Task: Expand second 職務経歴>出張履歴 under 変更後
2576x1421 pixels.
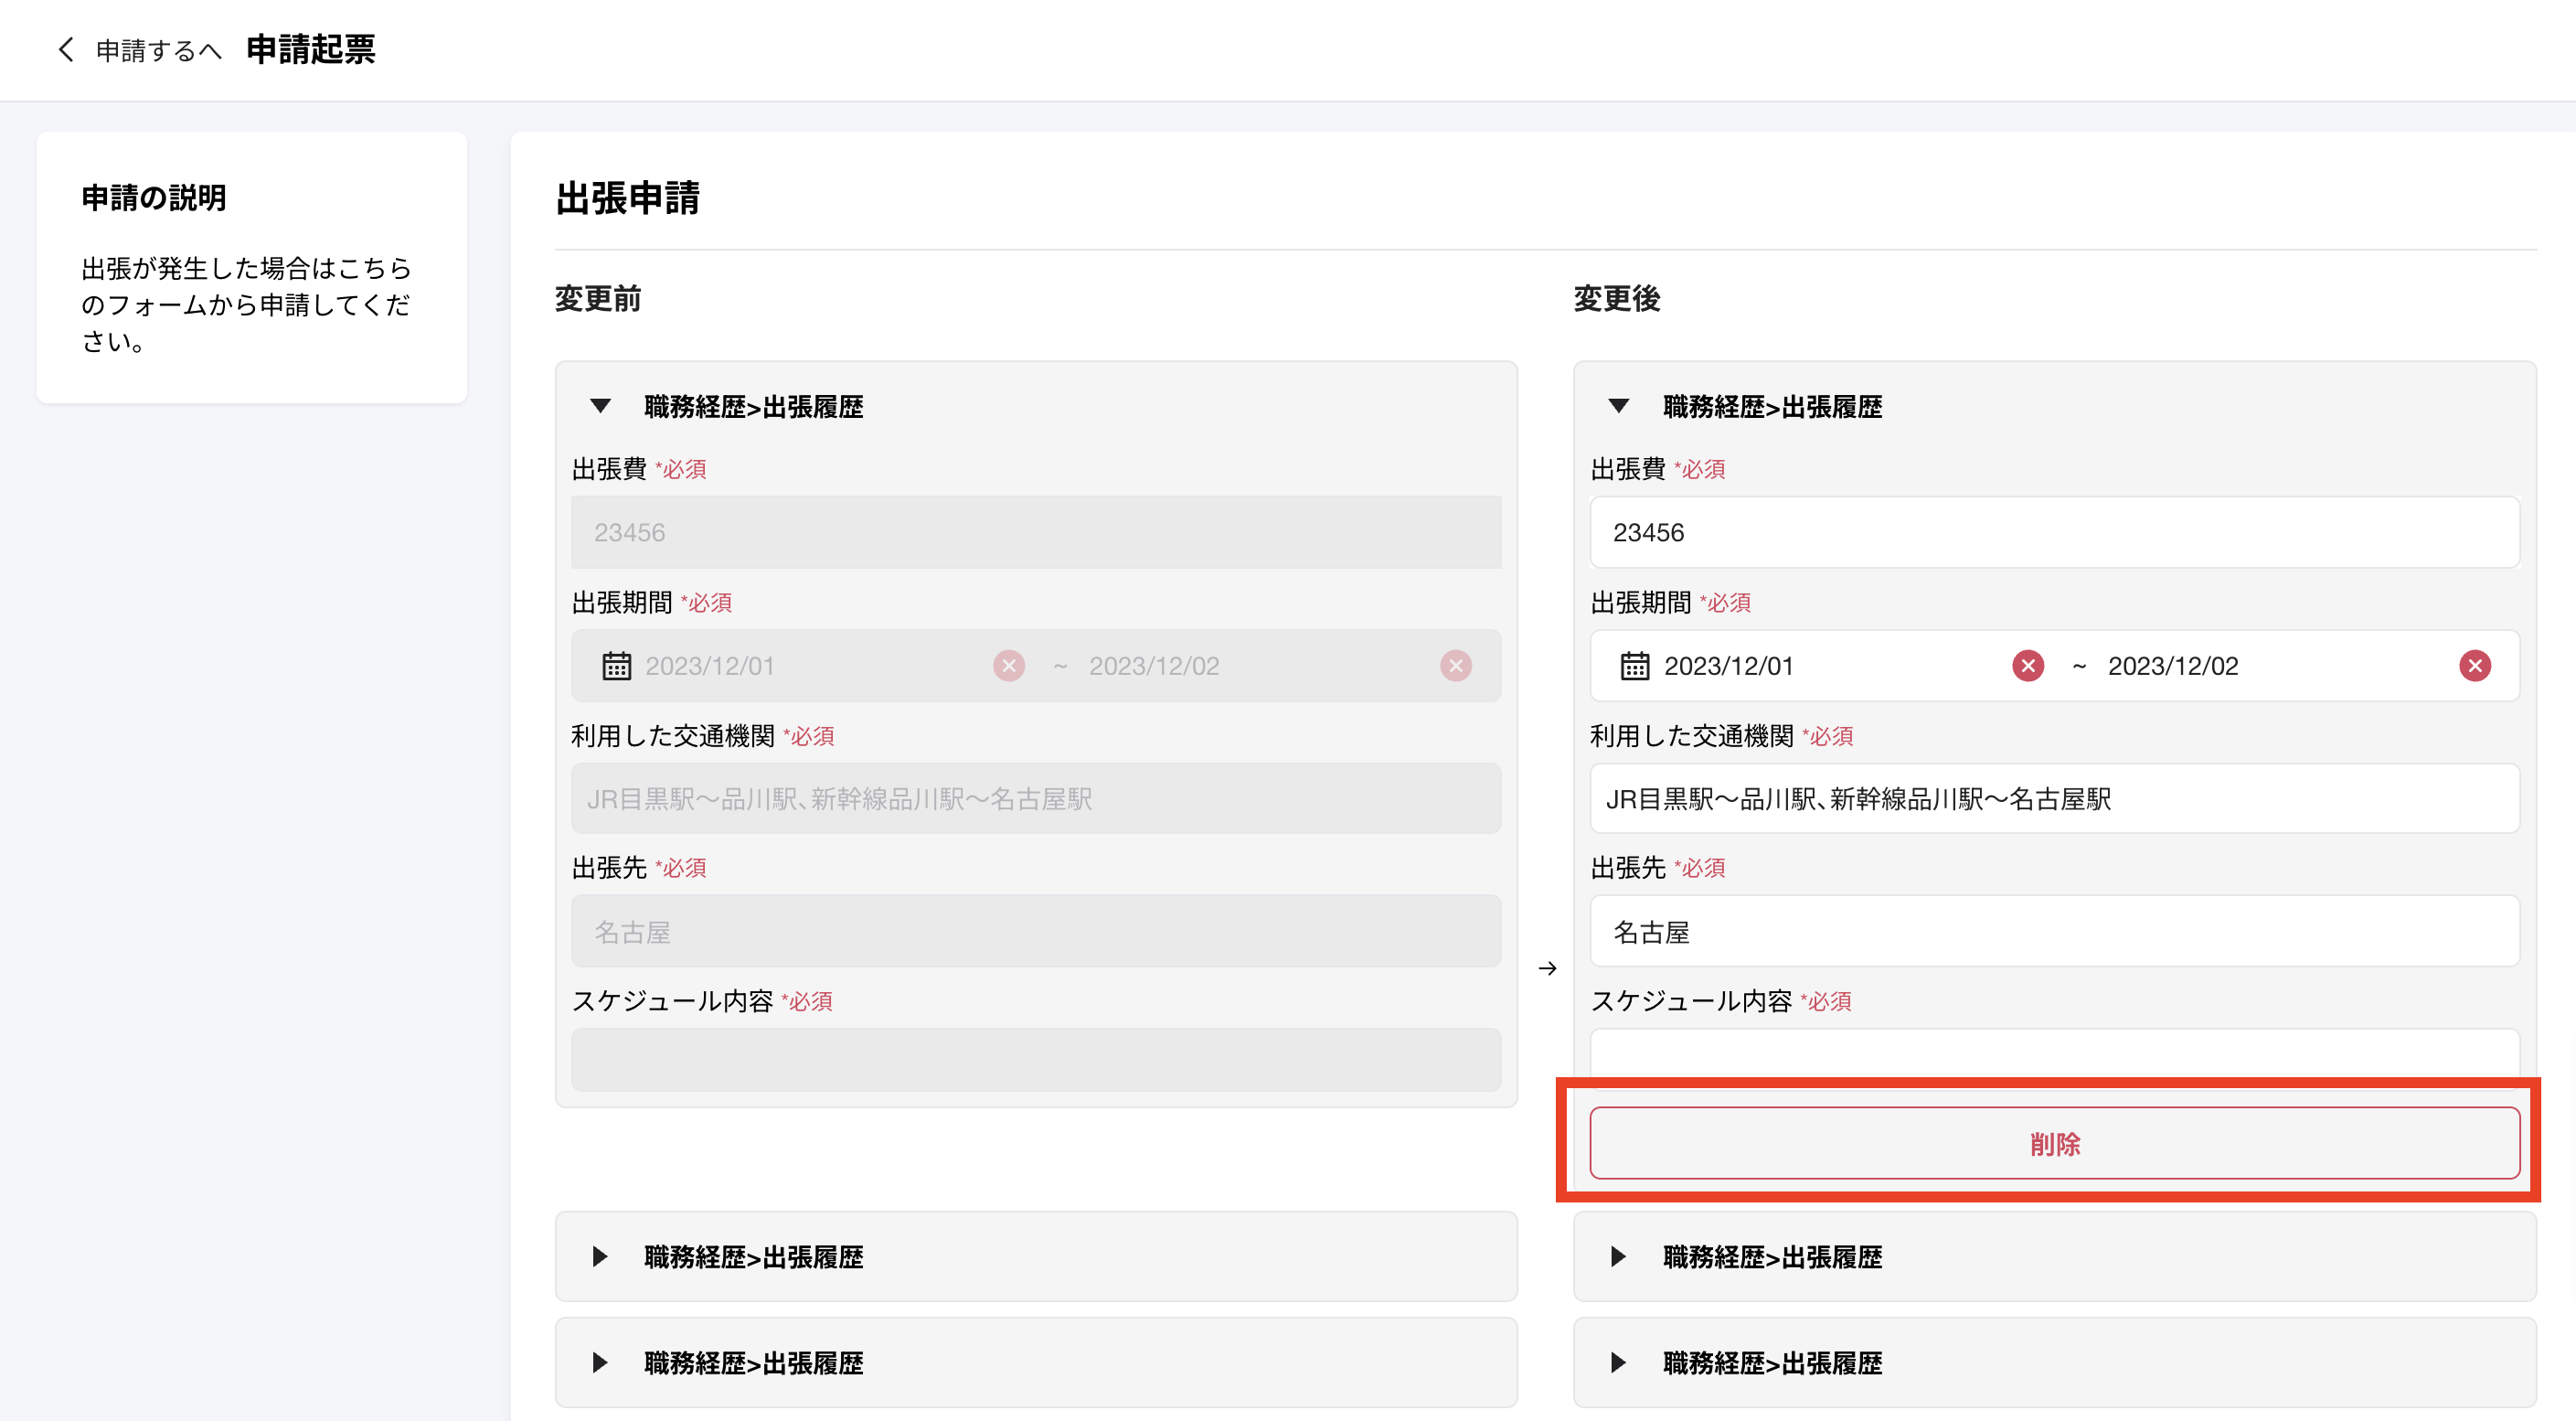Action: (x=1618, y=1256)
